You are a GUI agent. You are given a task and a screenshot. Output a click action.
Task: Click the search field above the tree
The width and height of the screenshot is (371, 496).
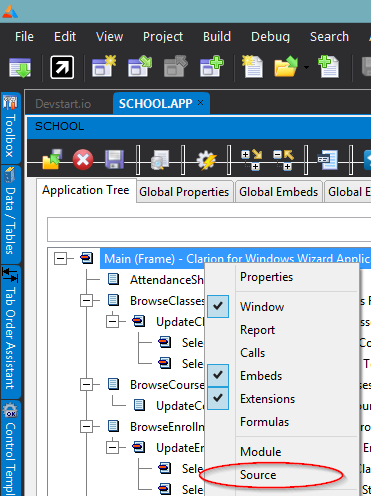(x=209, y=229)
